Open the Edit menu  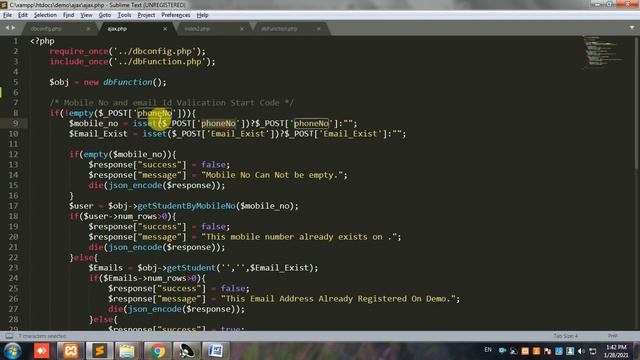23,15
